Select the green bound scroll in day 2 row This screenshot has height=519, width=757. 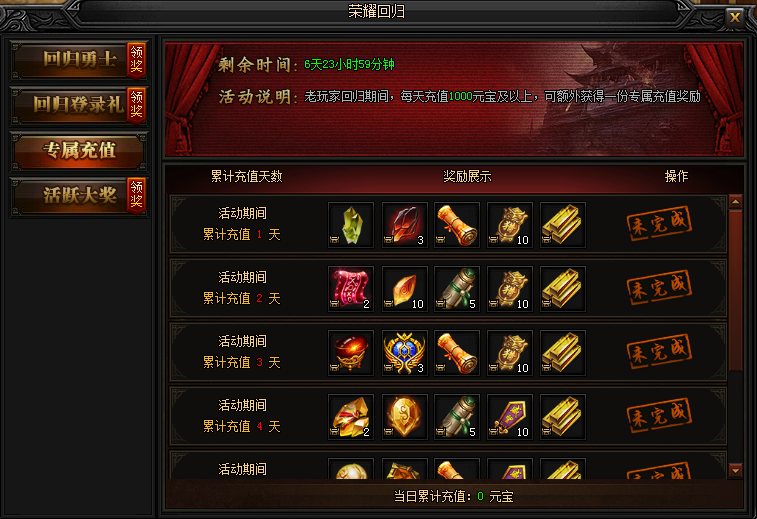coord(457,289)
